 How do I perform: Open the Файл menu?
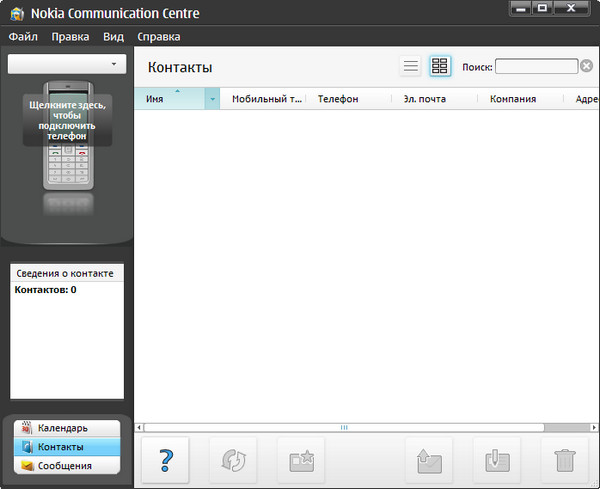[x=23, y=37]
